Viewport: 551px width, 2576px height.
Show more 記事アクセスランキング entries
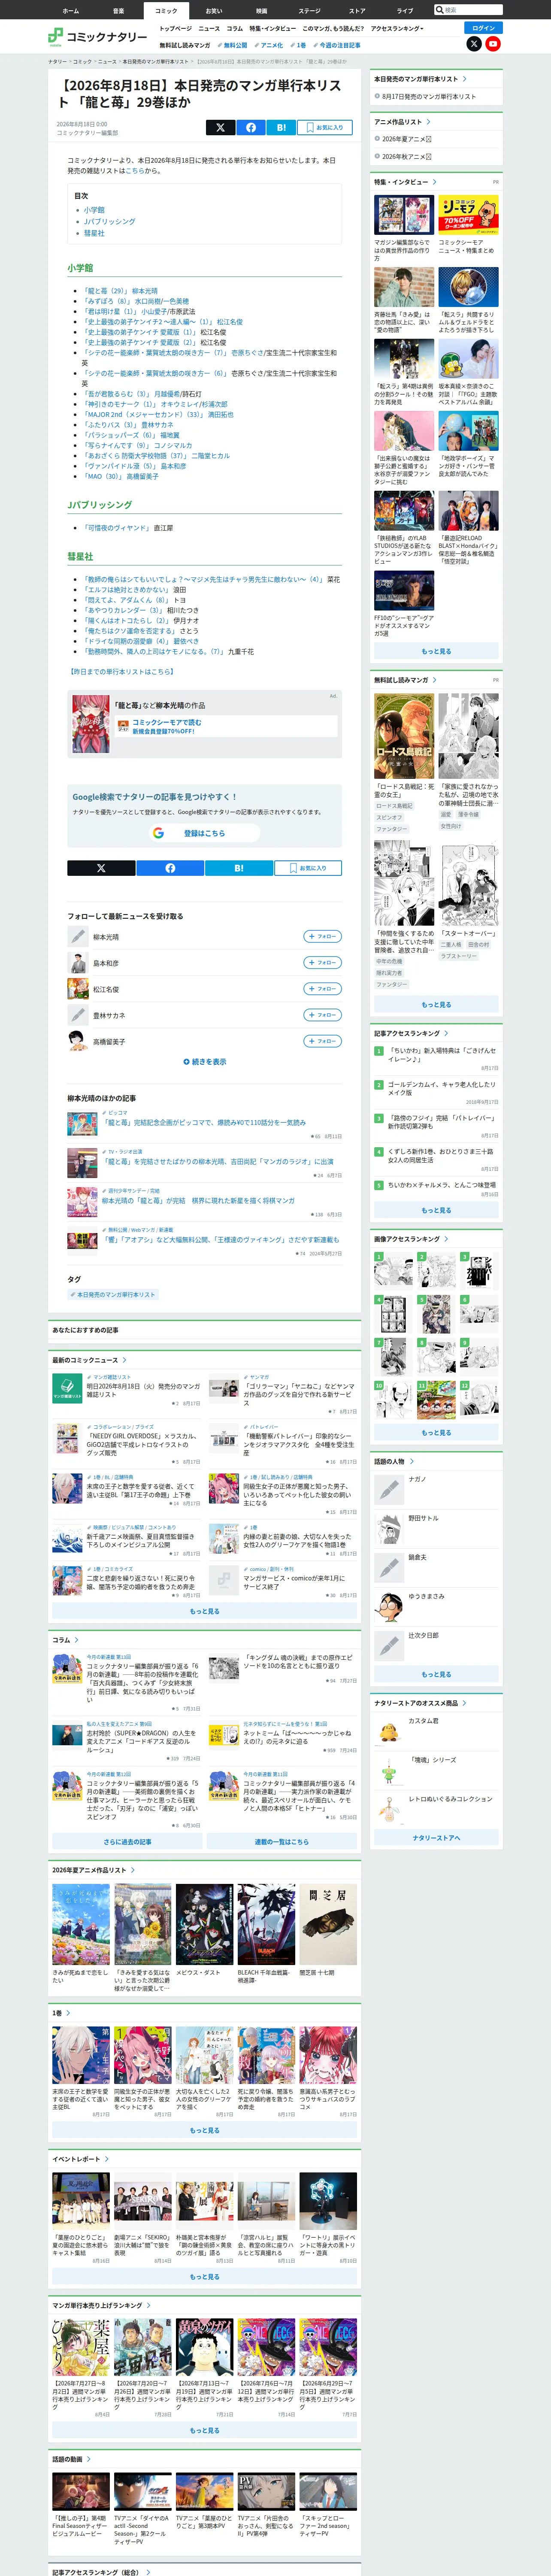pos(436,1210)
